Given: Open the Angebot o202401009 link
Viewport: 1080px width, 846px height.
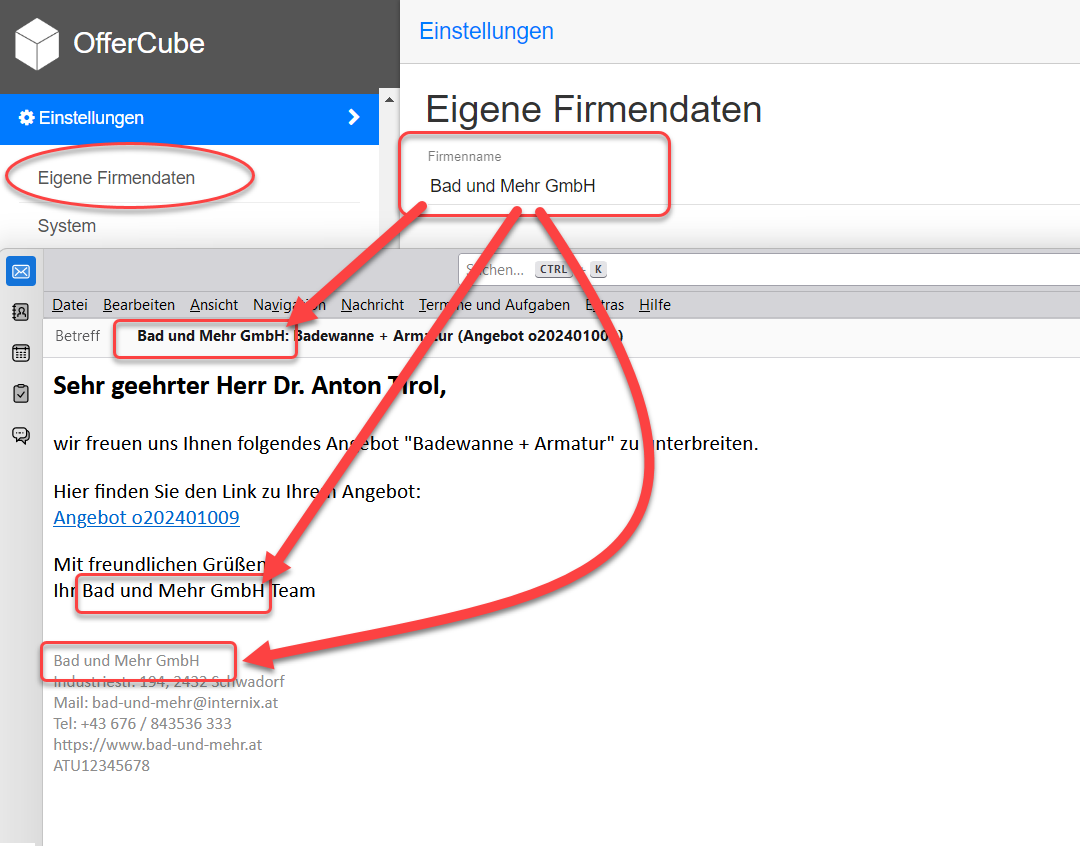Looking at the screenshot, I should 146,517.
